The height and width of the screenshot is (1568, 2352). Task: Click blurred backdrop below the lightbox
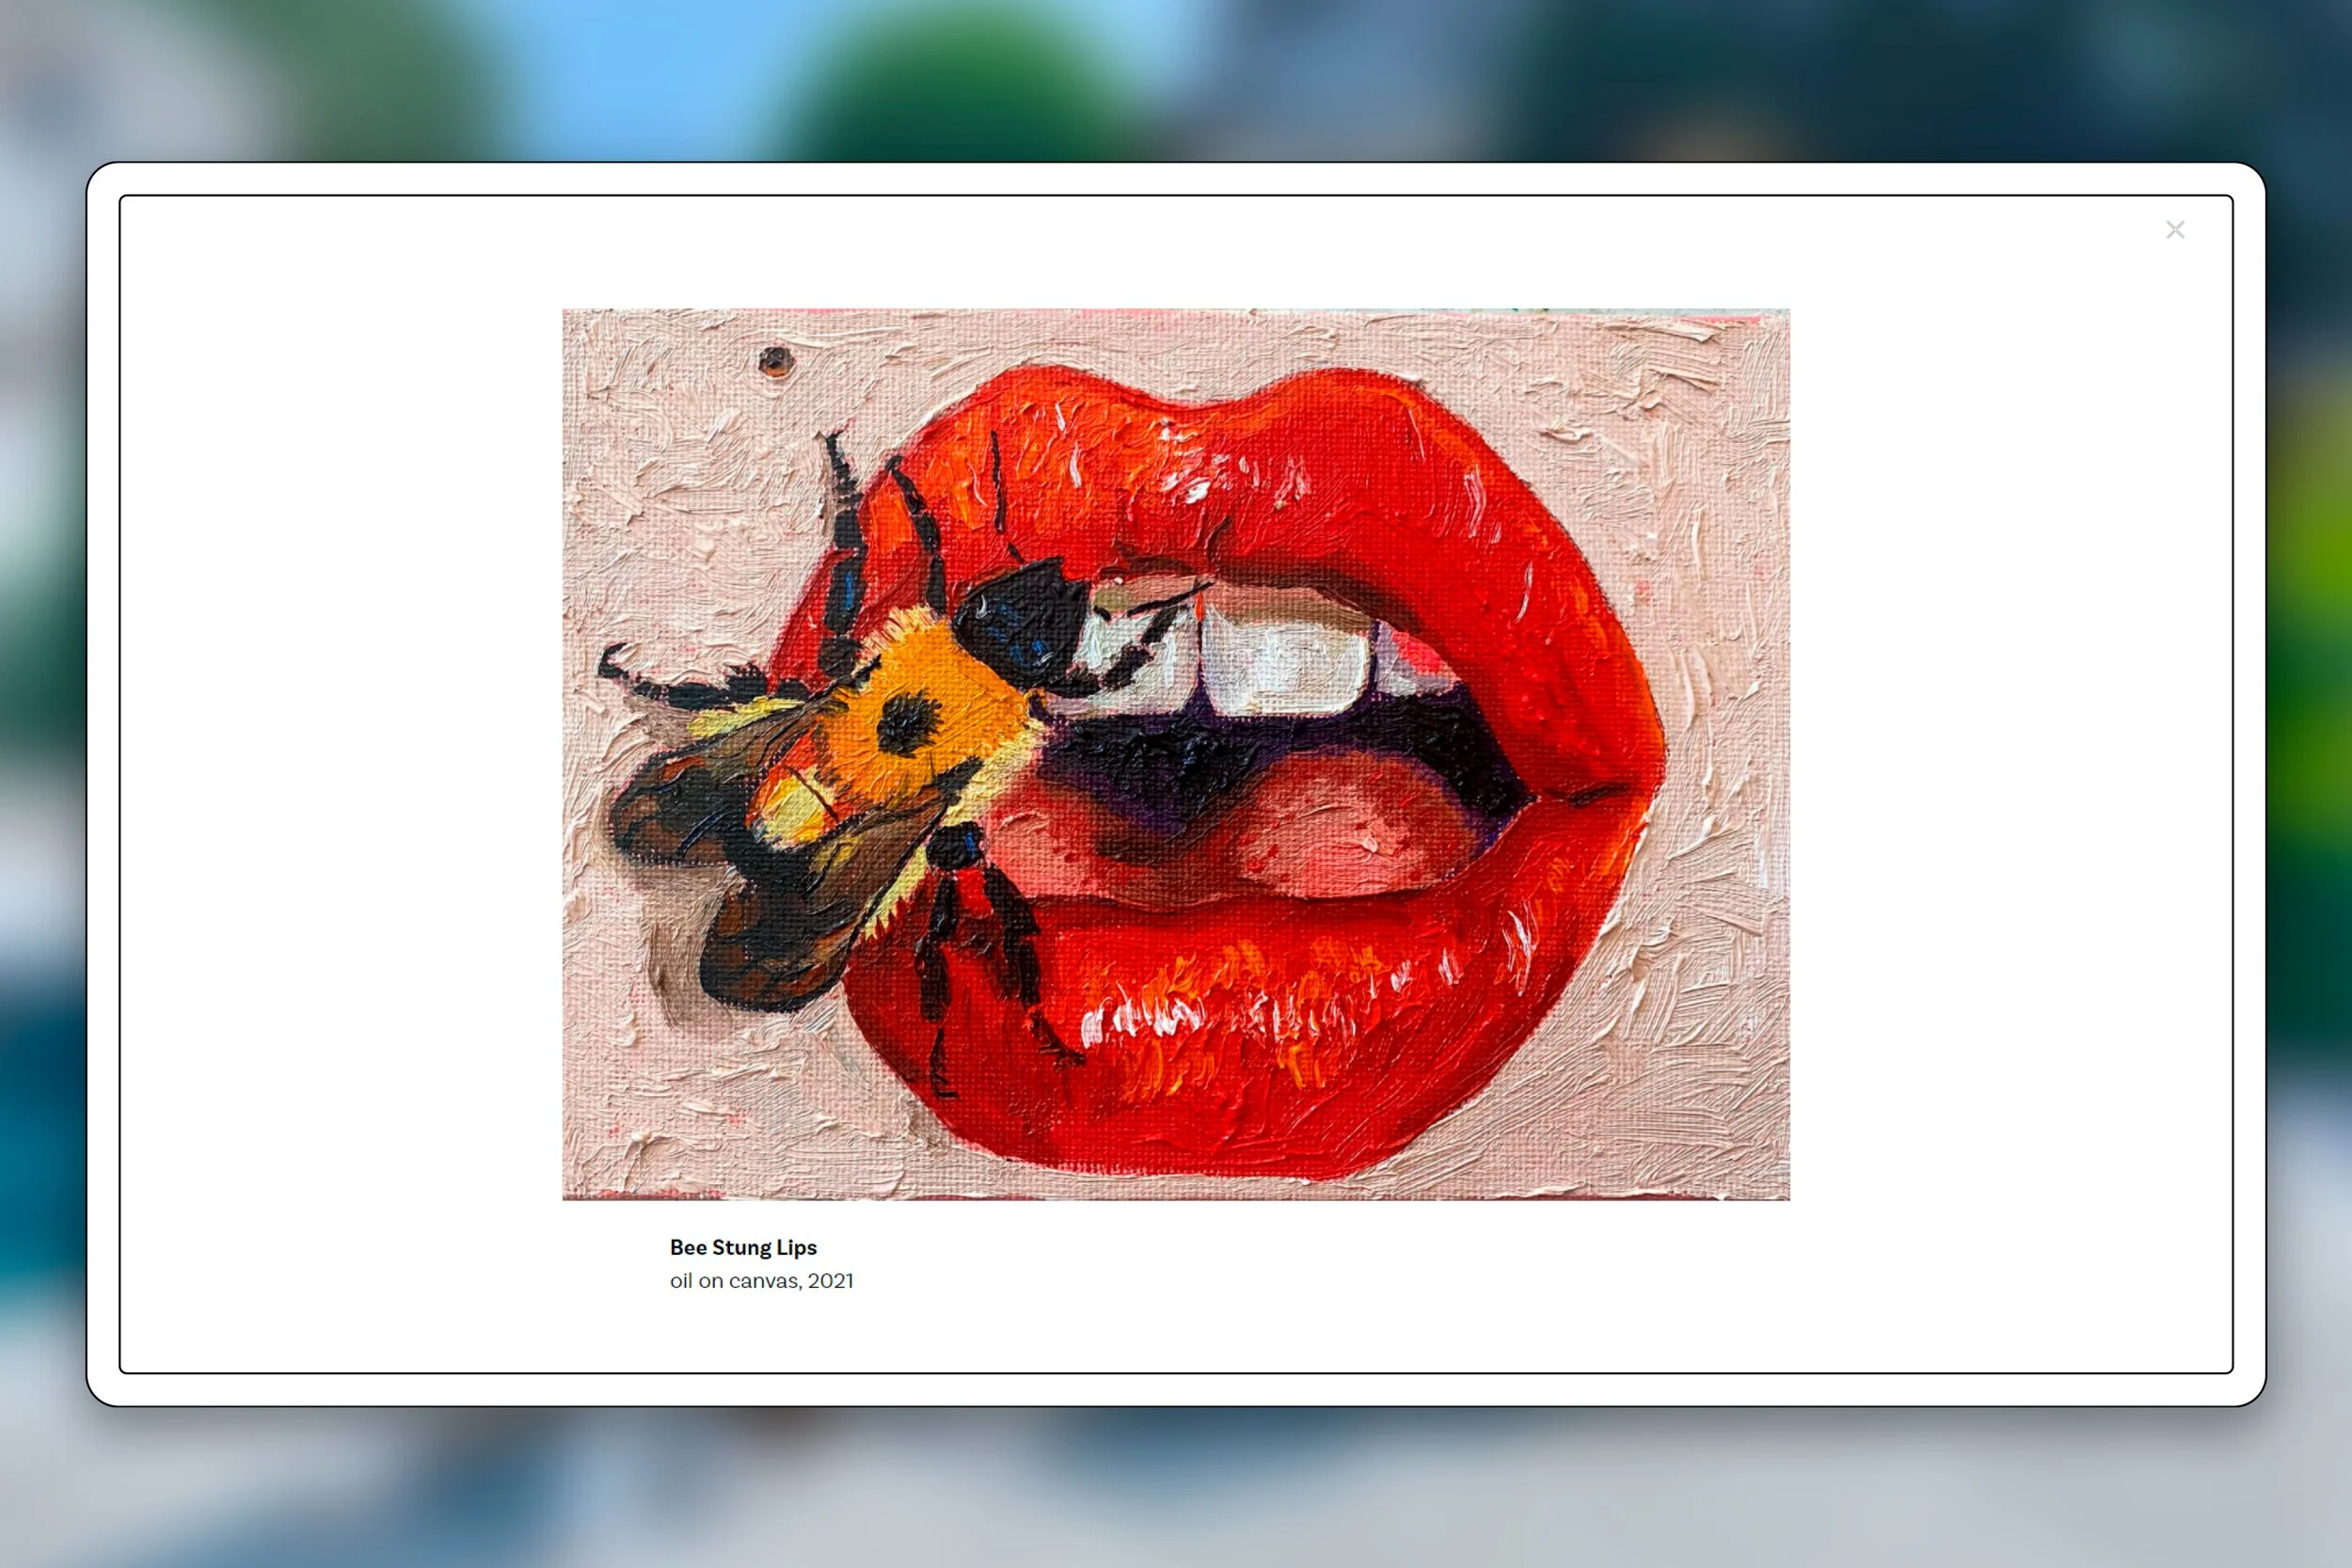pyautogui.click(x=1175, y=1490)
